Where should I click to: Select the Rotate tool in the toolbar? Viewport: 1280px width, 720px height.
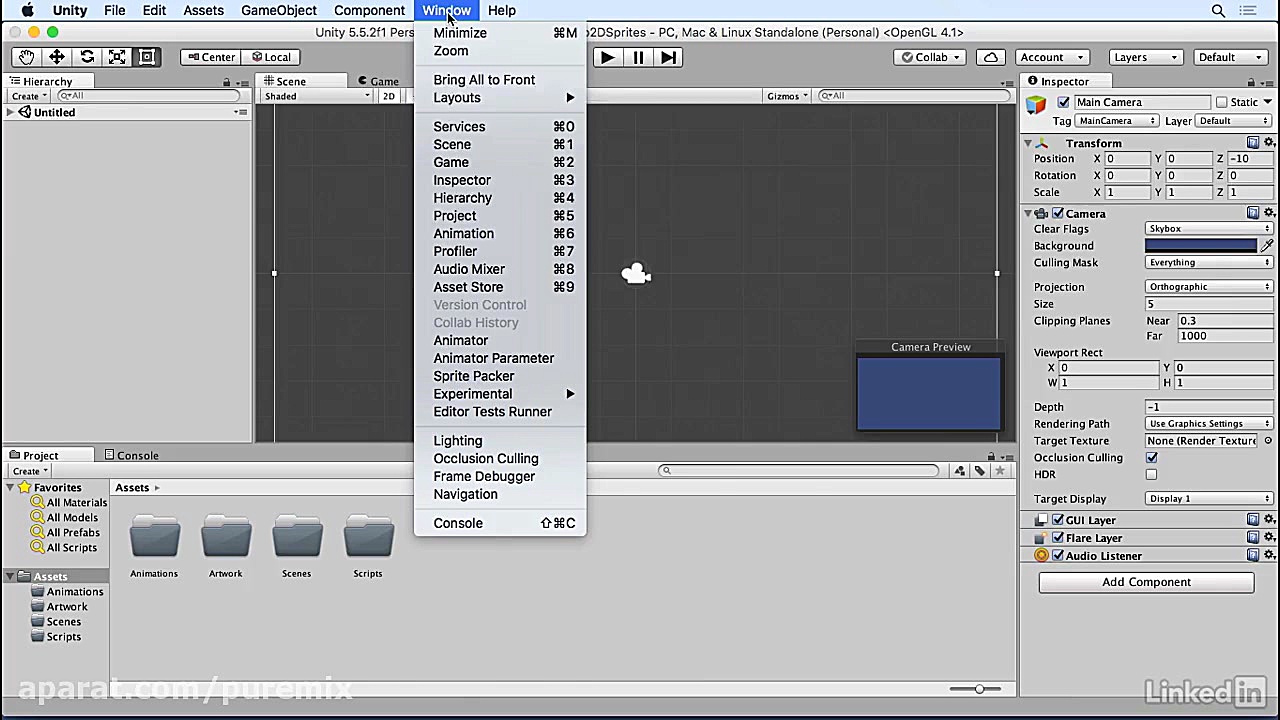coord(87,57)
